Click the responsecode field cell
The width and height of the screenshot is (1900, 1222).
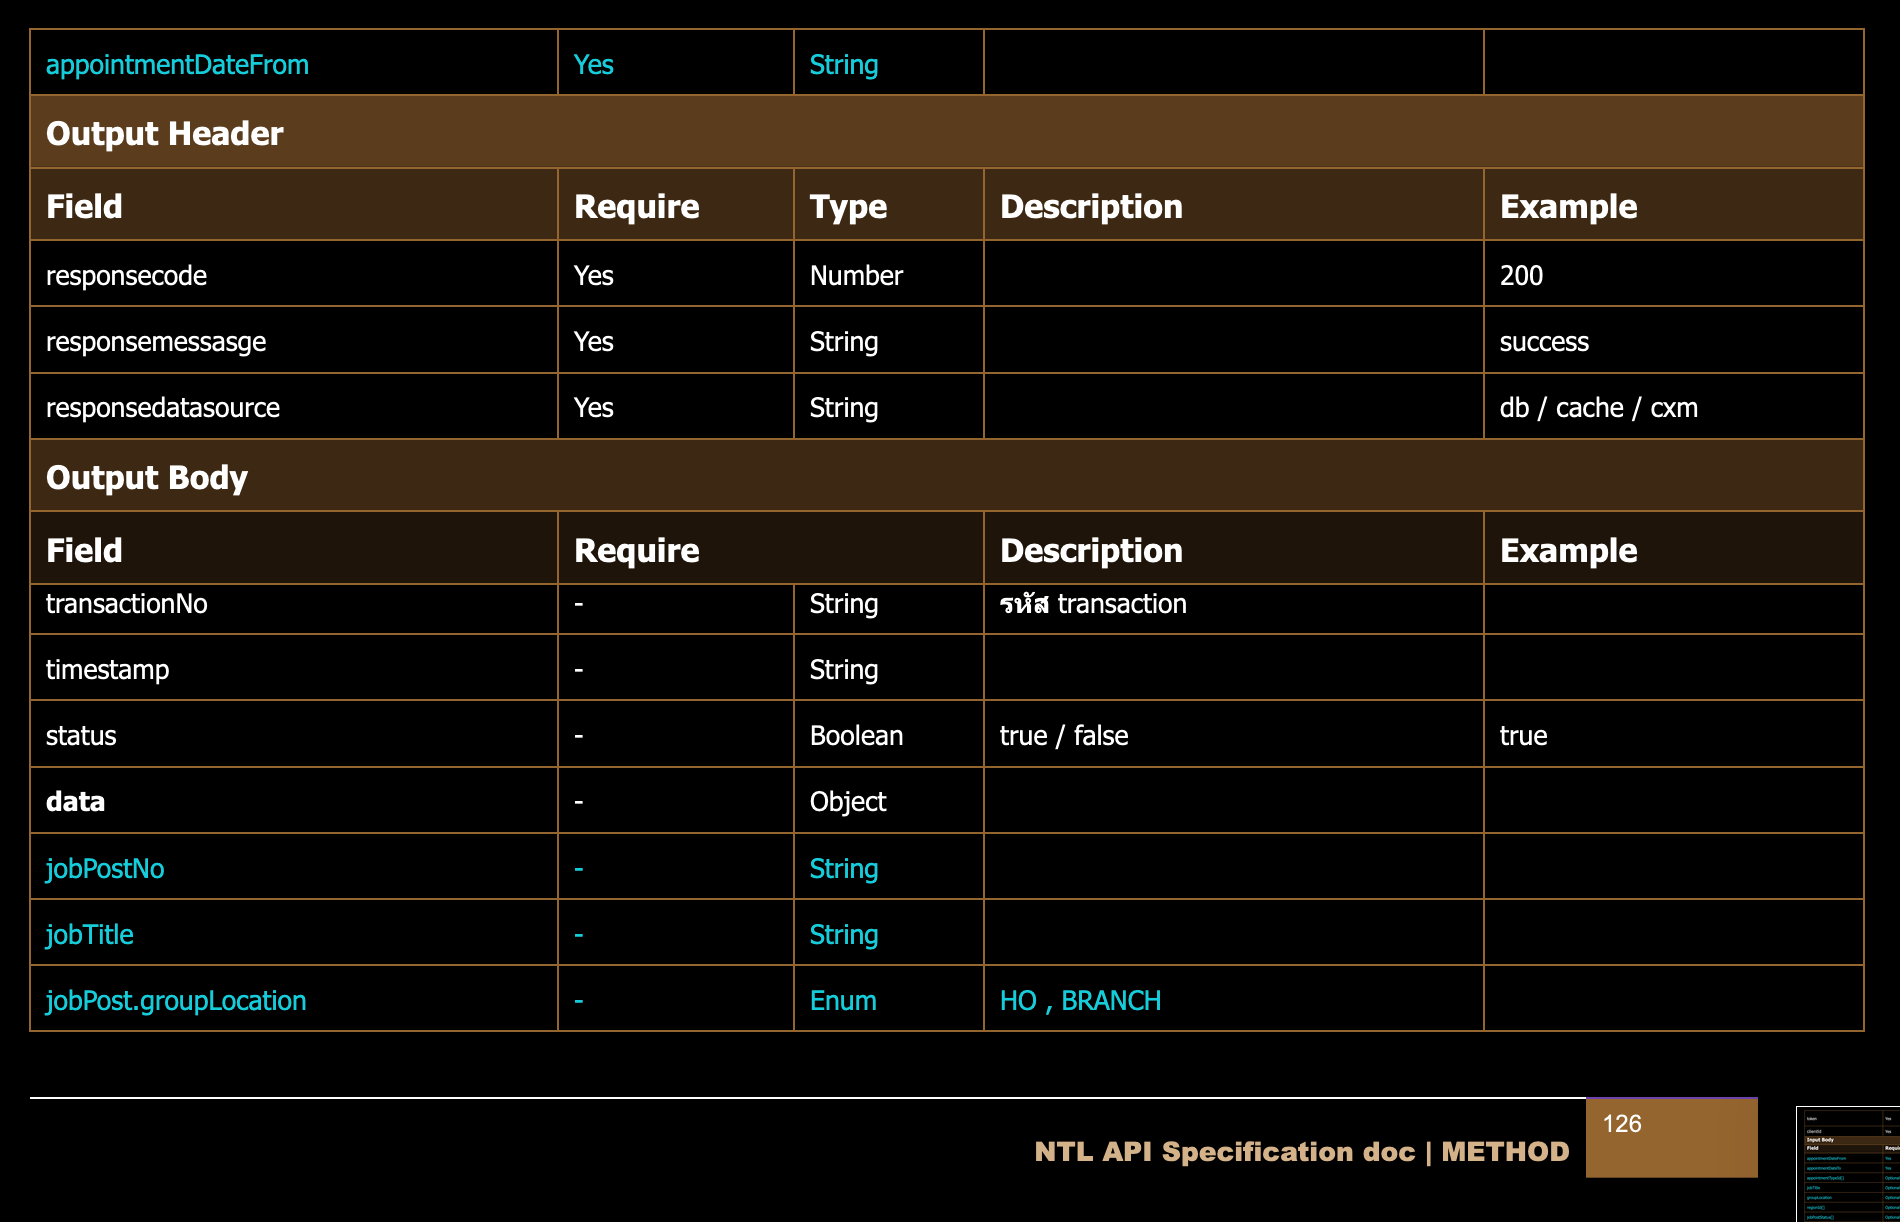click(127, 276)
